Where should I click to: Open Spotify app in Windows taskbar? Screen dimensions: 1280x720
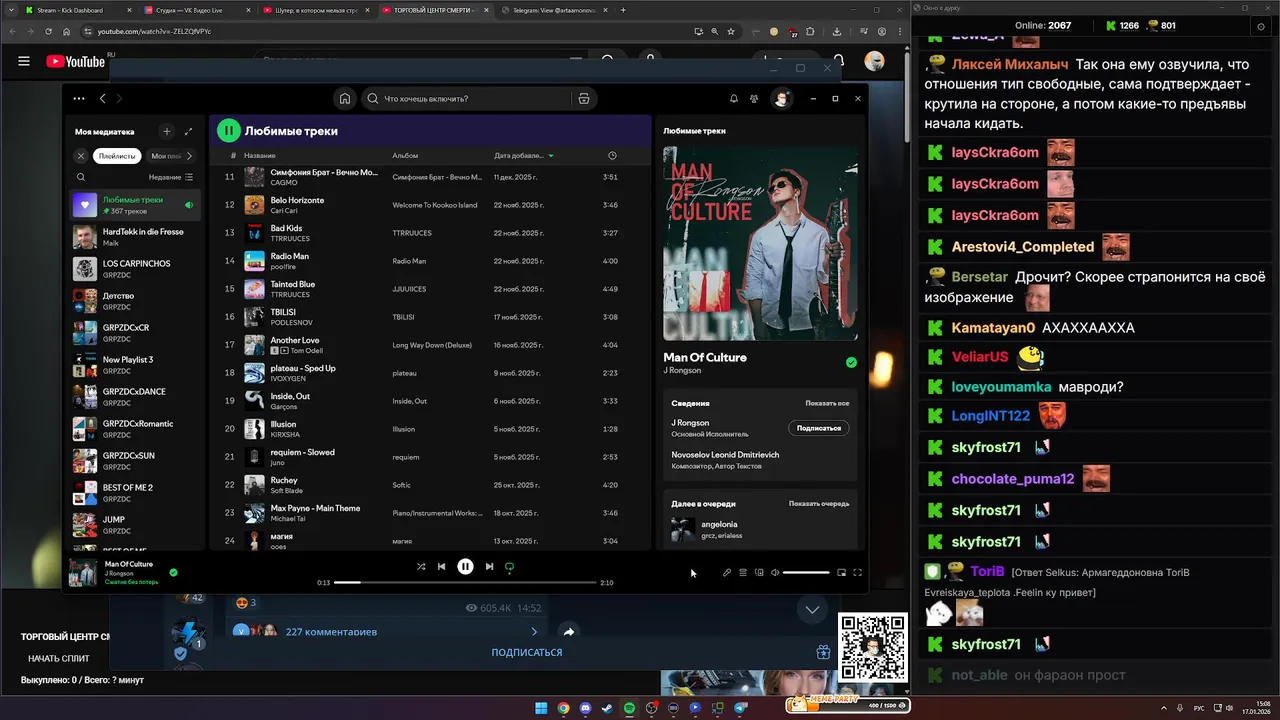629,708
